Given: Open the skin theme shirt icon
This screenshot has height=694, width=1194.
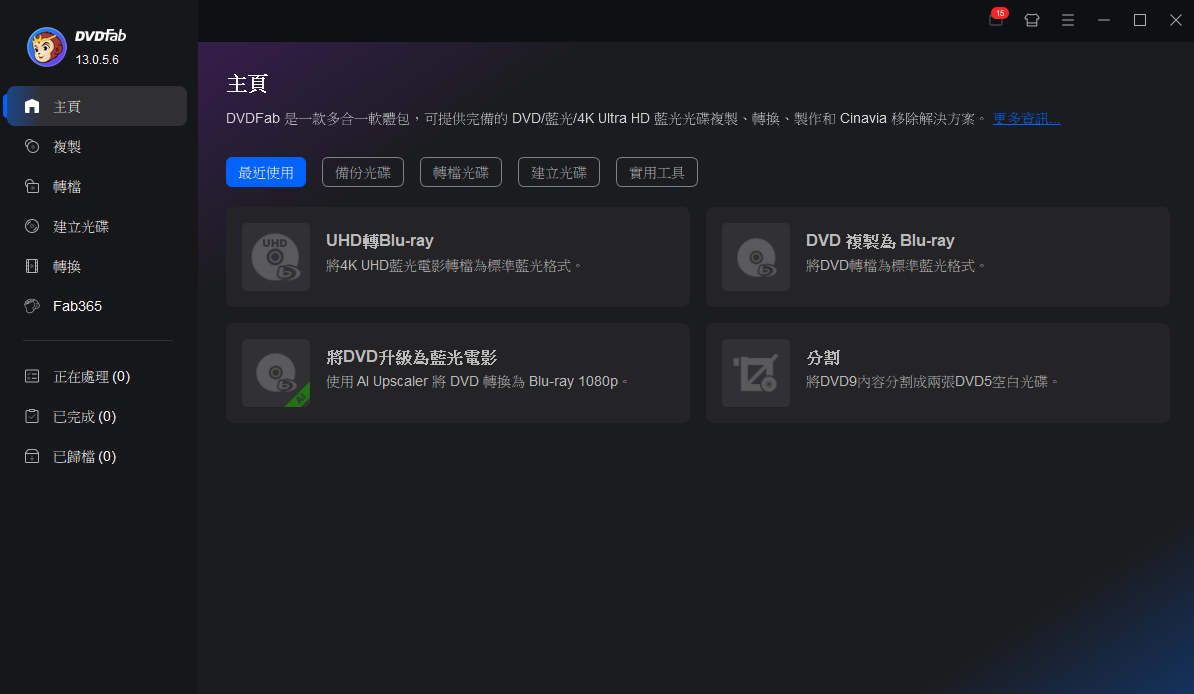Looking at the screenshot, I should (x=1032, y=21).
